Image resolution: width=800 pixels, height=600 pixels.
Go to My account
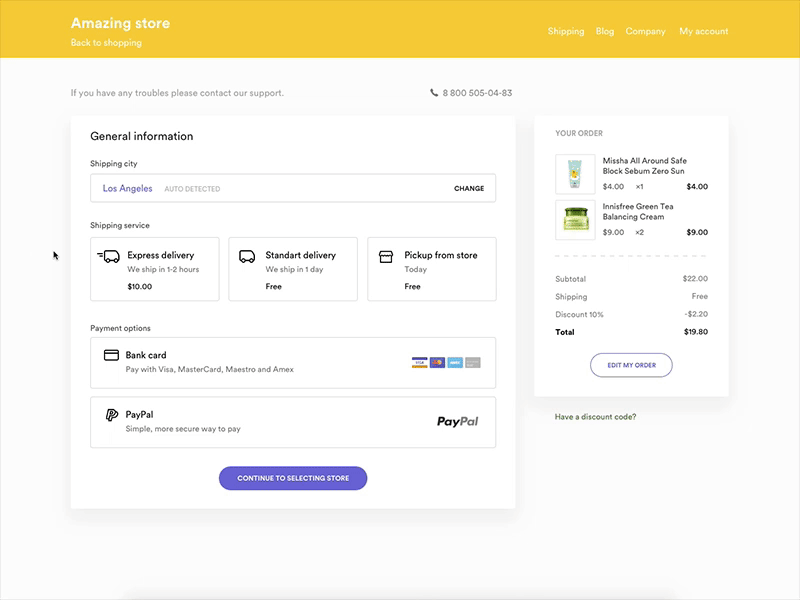(x=704, y=31)
